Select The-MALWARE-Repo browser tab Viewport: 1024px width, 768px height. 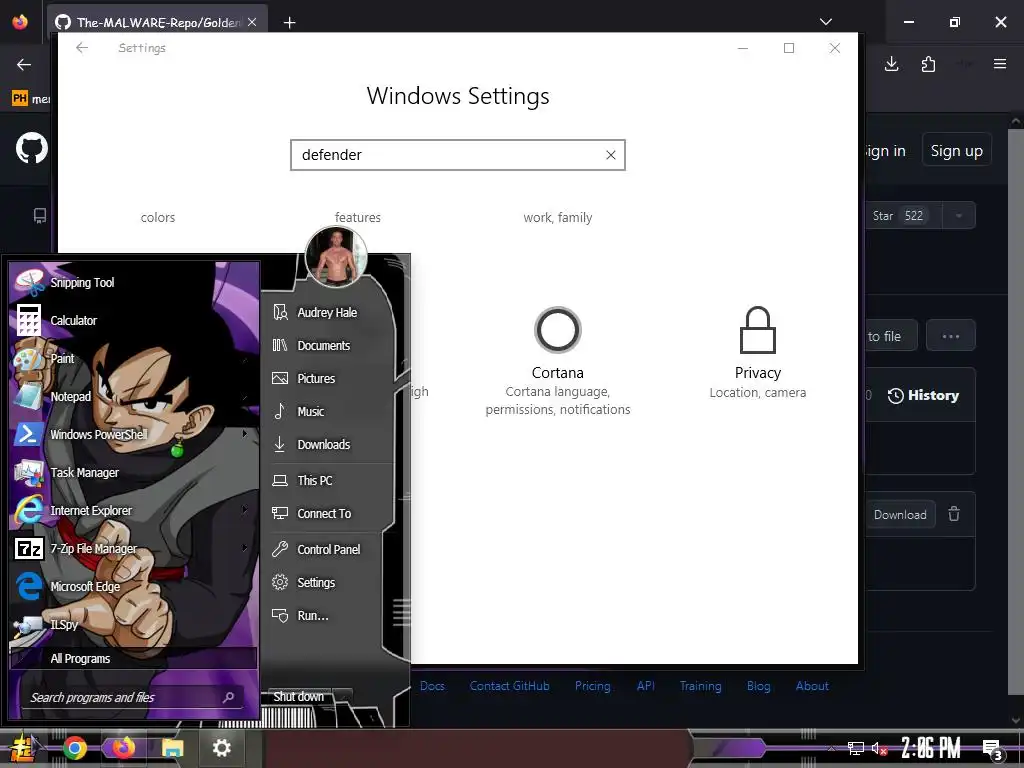tap(158, 22)
